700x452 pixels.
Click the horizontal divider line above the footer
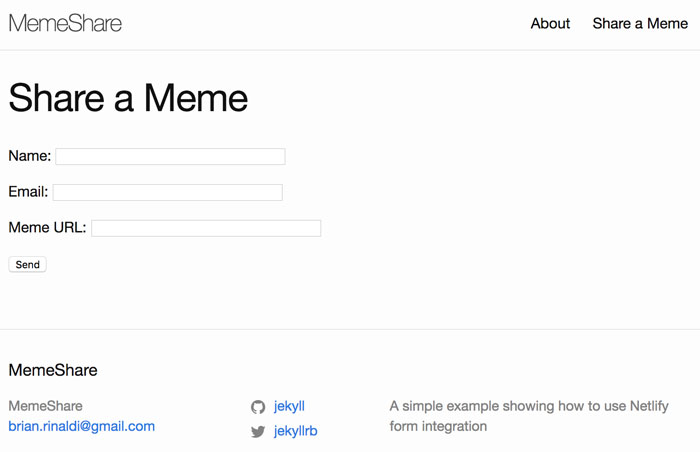click(350, 329)
